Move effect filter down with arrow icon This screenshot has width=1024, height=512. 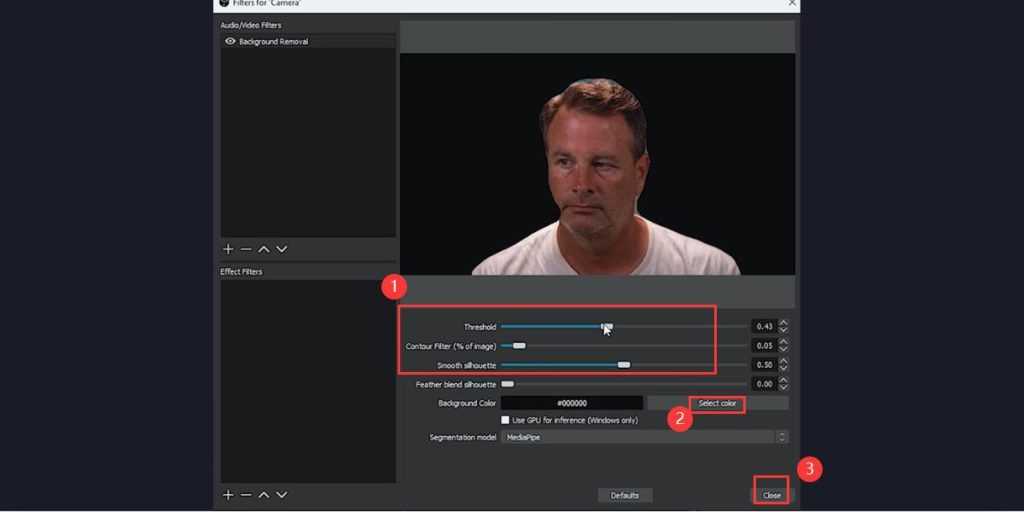point(282,495)
